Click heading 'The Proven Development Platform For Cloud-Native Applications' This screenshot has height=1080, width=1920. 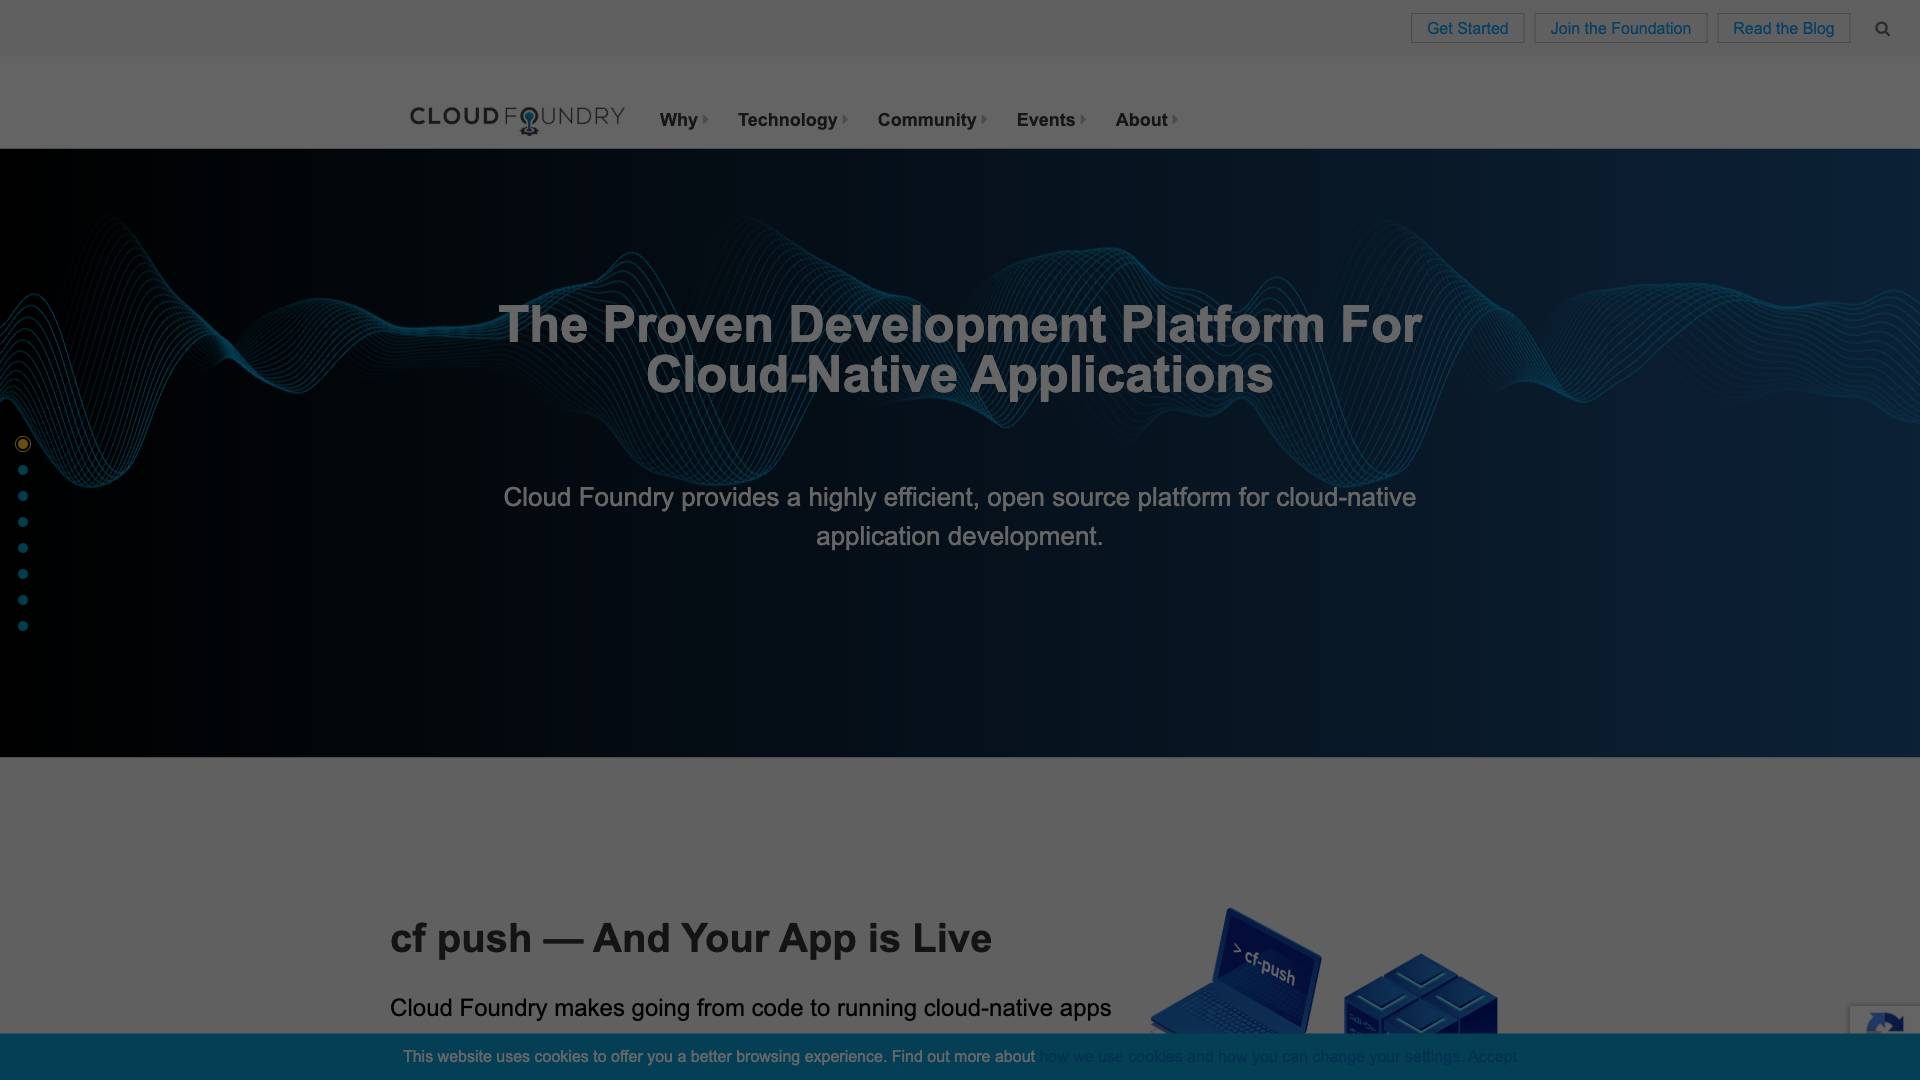point(960,350)
